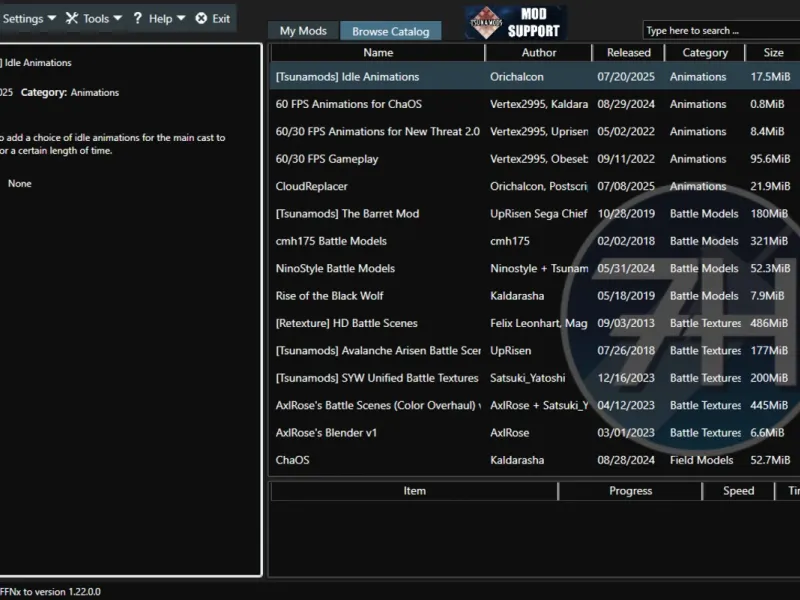This screenshot has height=600, width=800.
Task: Click the Field Models category cell
Action: [x=701, y=460]
